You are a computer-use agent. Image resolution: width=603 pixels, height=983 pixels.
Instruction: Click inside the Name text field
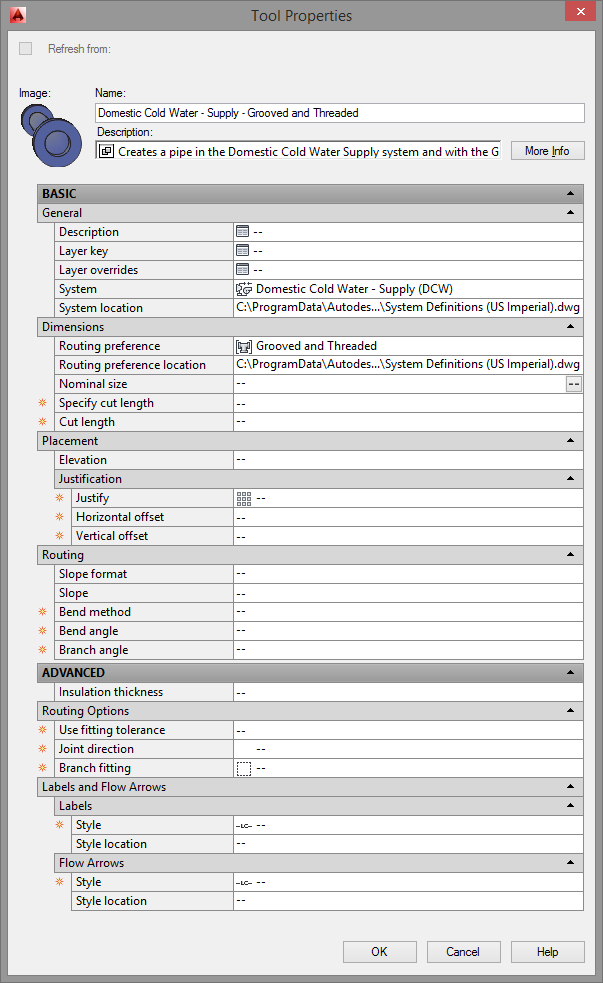(x=300, y=112)
